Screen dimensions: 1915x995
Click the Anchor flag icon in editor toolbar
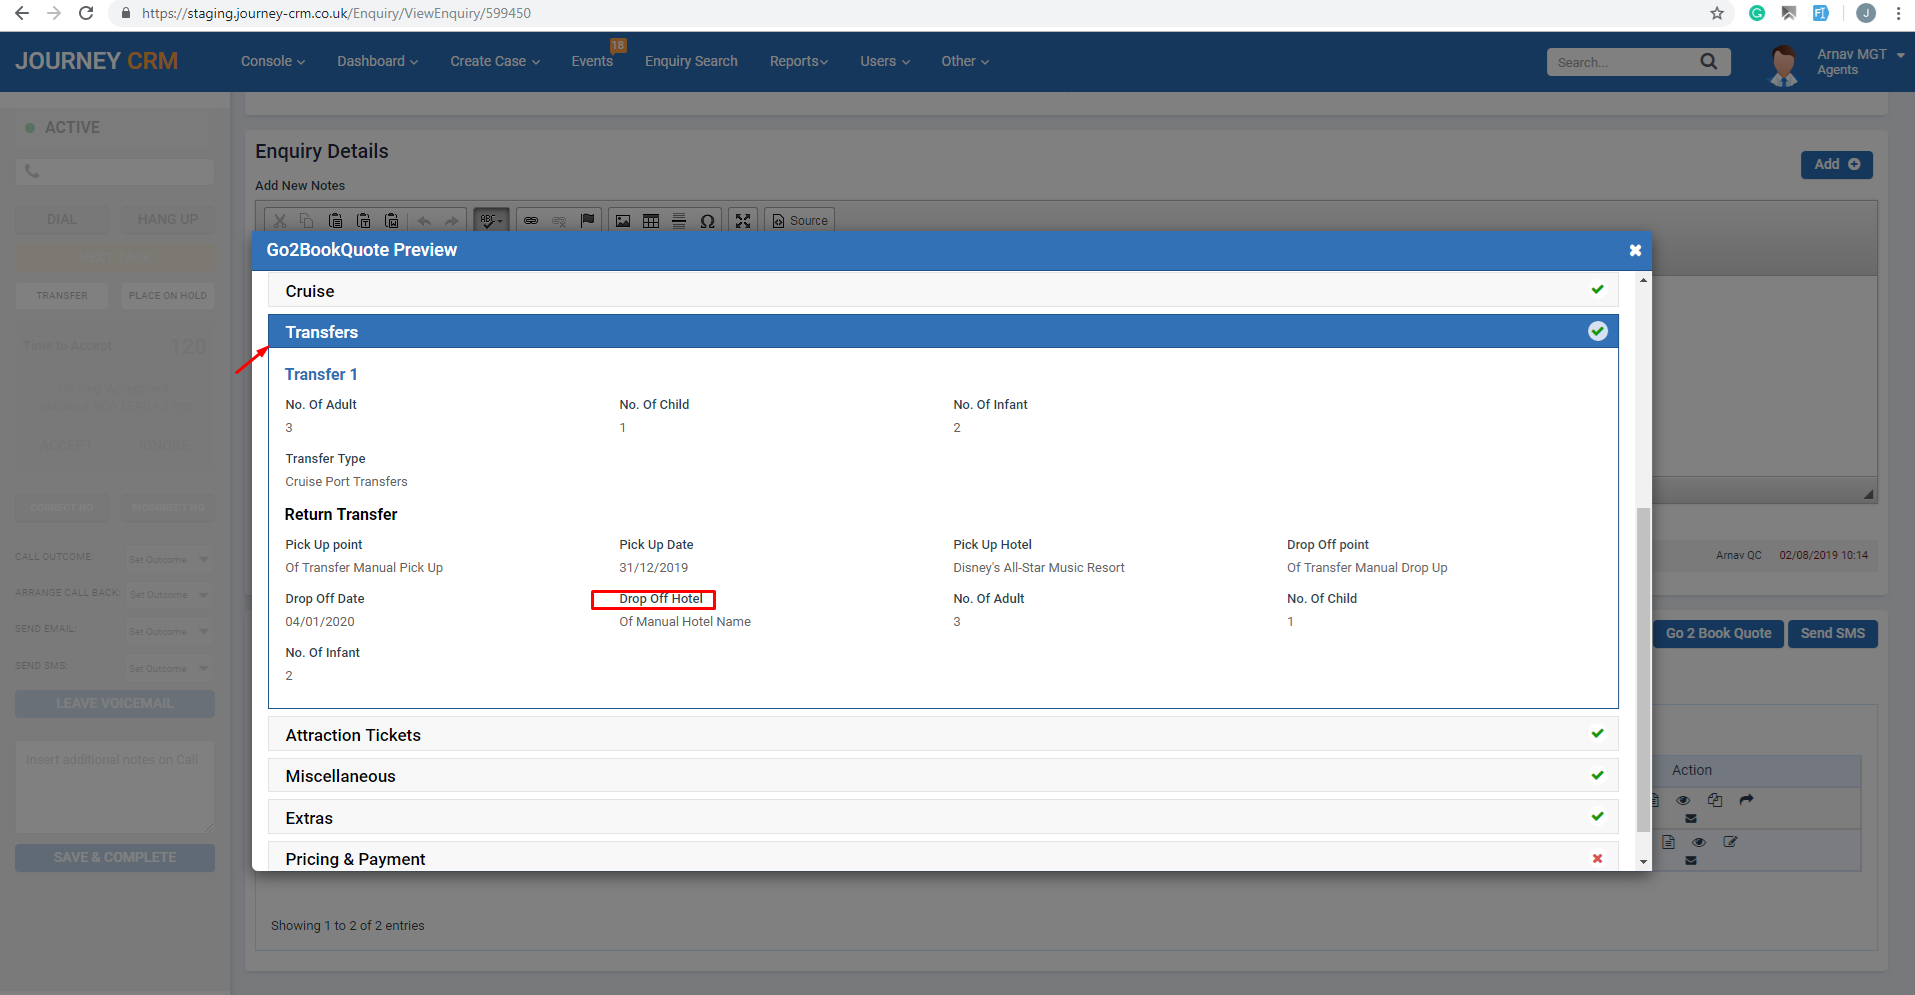click(588, 221)
